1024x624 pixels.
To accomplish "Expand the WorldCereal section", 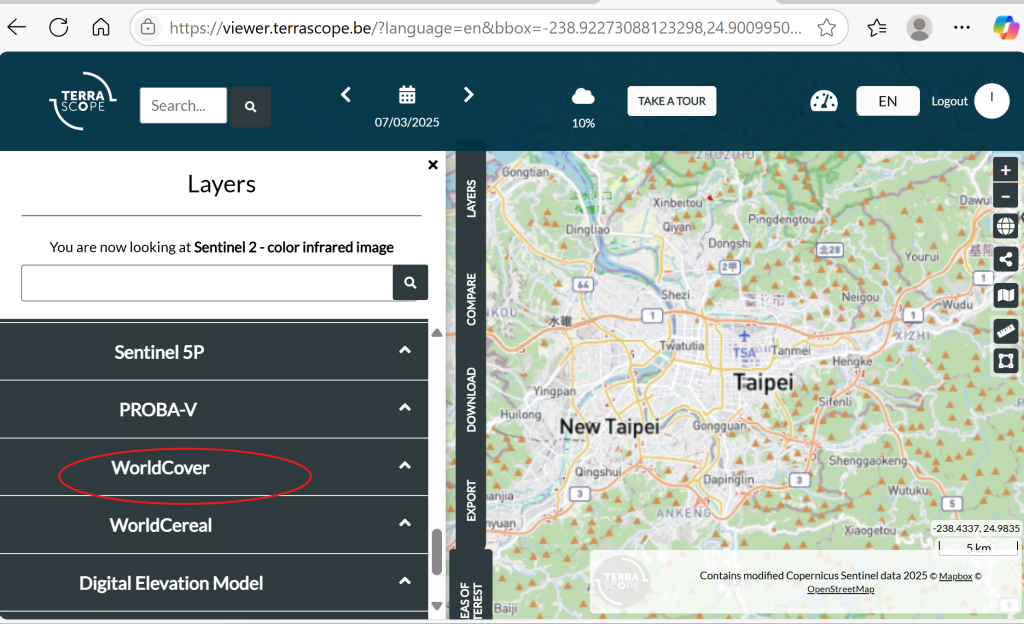I will click(x=214, y=525).
